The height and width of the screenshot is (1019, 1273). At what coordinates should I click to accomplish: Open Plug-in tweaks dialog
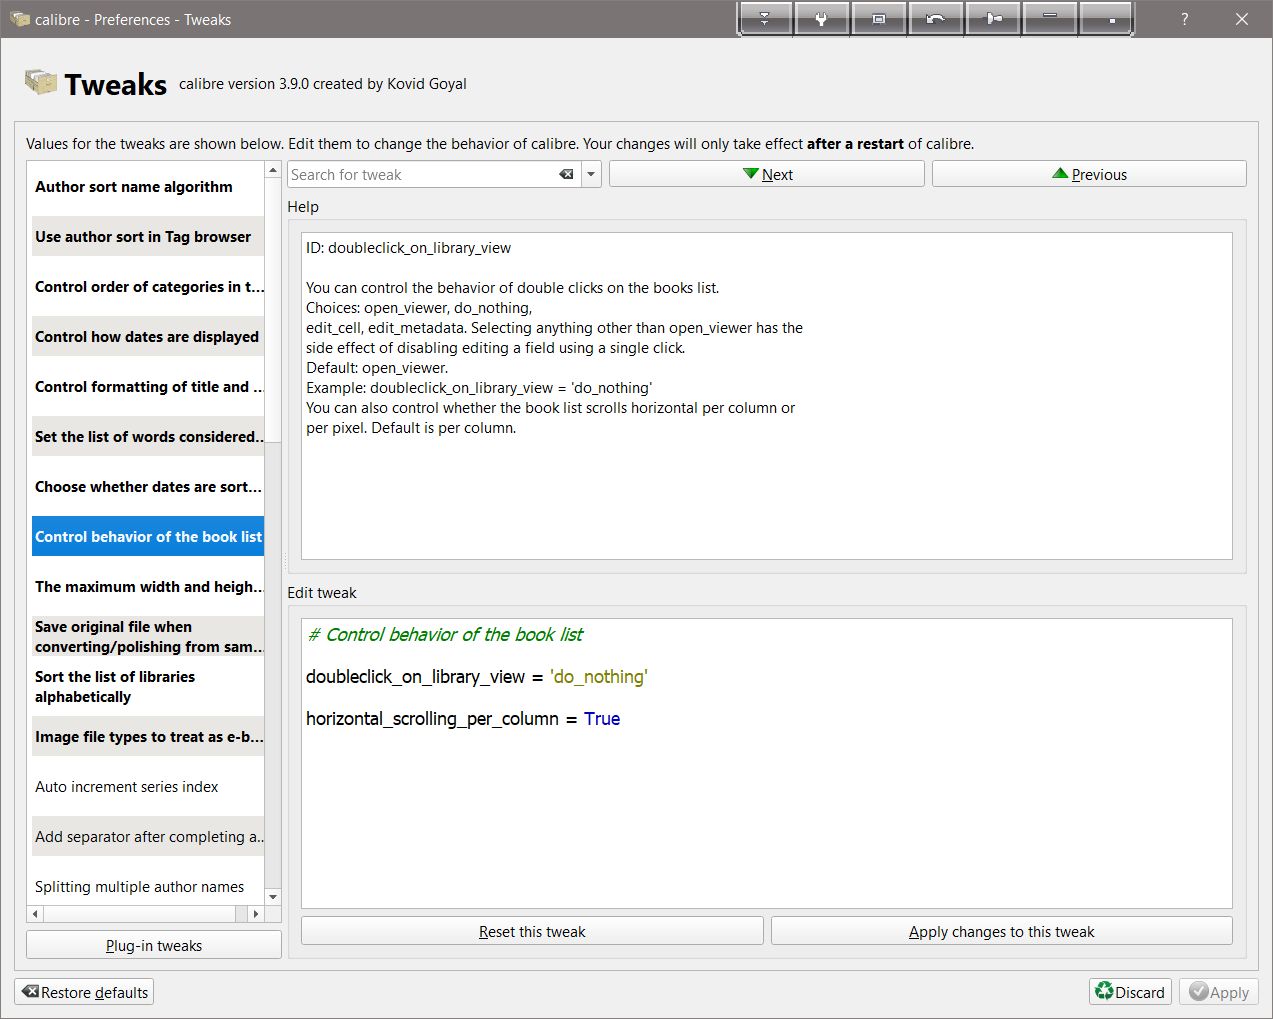pyautogui.click(x=154, y=945)
